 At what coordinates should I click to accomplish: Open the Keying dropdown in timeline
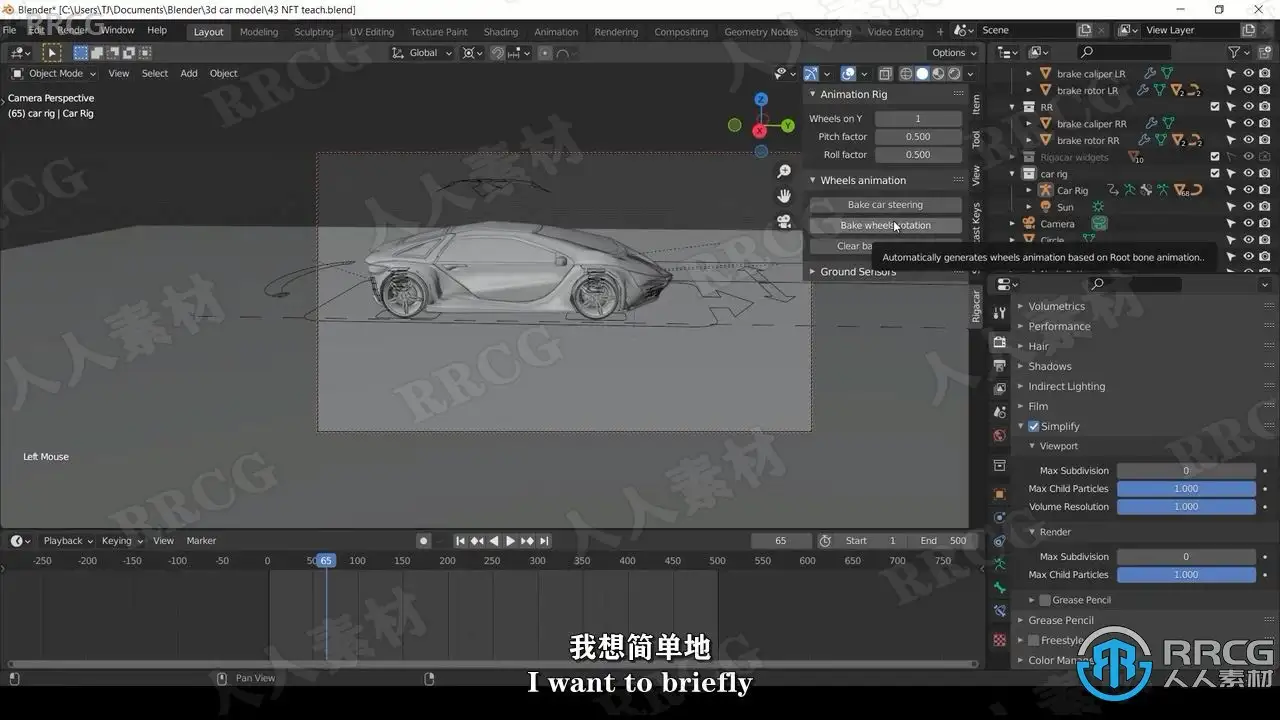click(122, 541)
